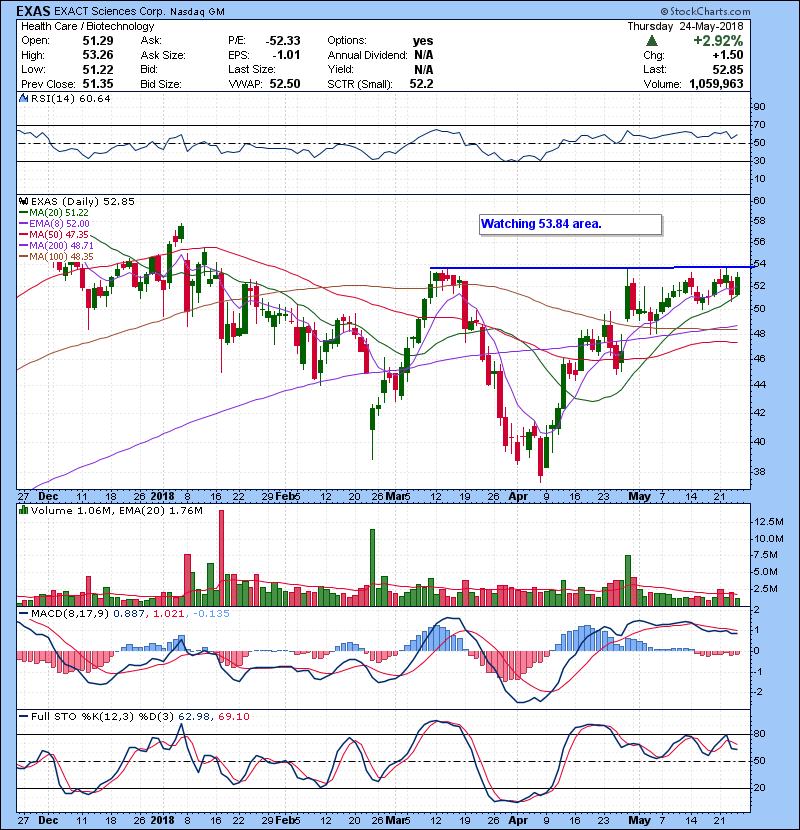Click the Last price 52.85 in the header

pos(727,70)
